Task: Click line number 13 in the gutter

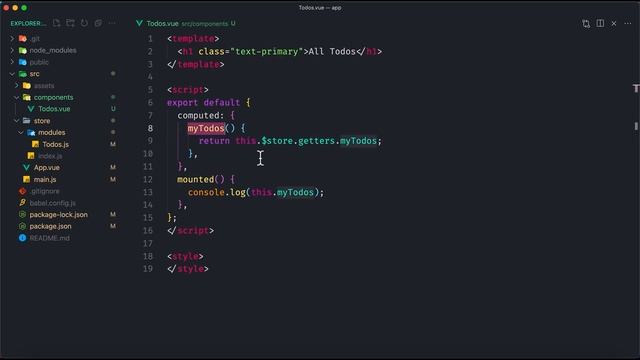Action: coord(148,192)
